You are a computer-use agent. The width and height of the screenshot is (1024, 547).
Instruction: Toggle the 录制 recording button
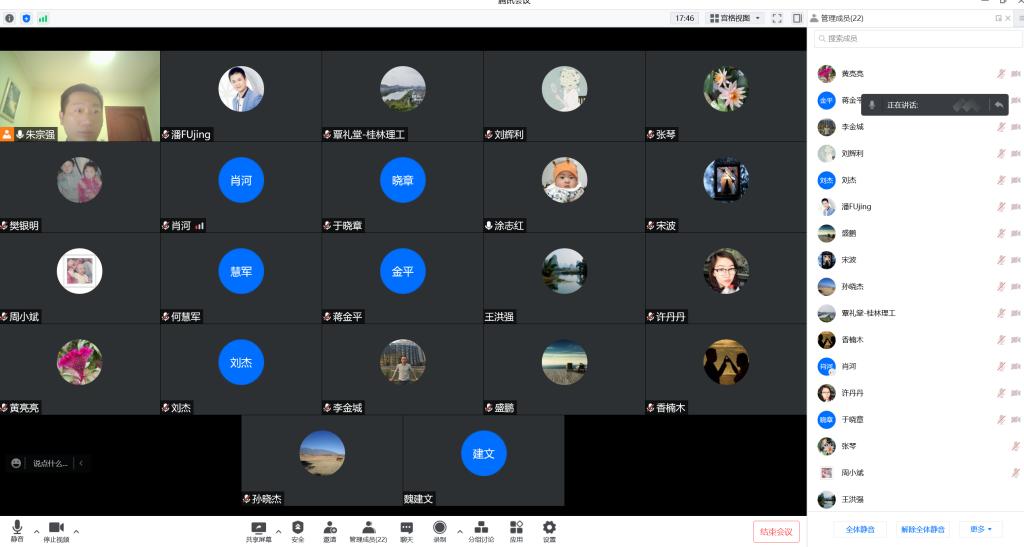(440, 530)
